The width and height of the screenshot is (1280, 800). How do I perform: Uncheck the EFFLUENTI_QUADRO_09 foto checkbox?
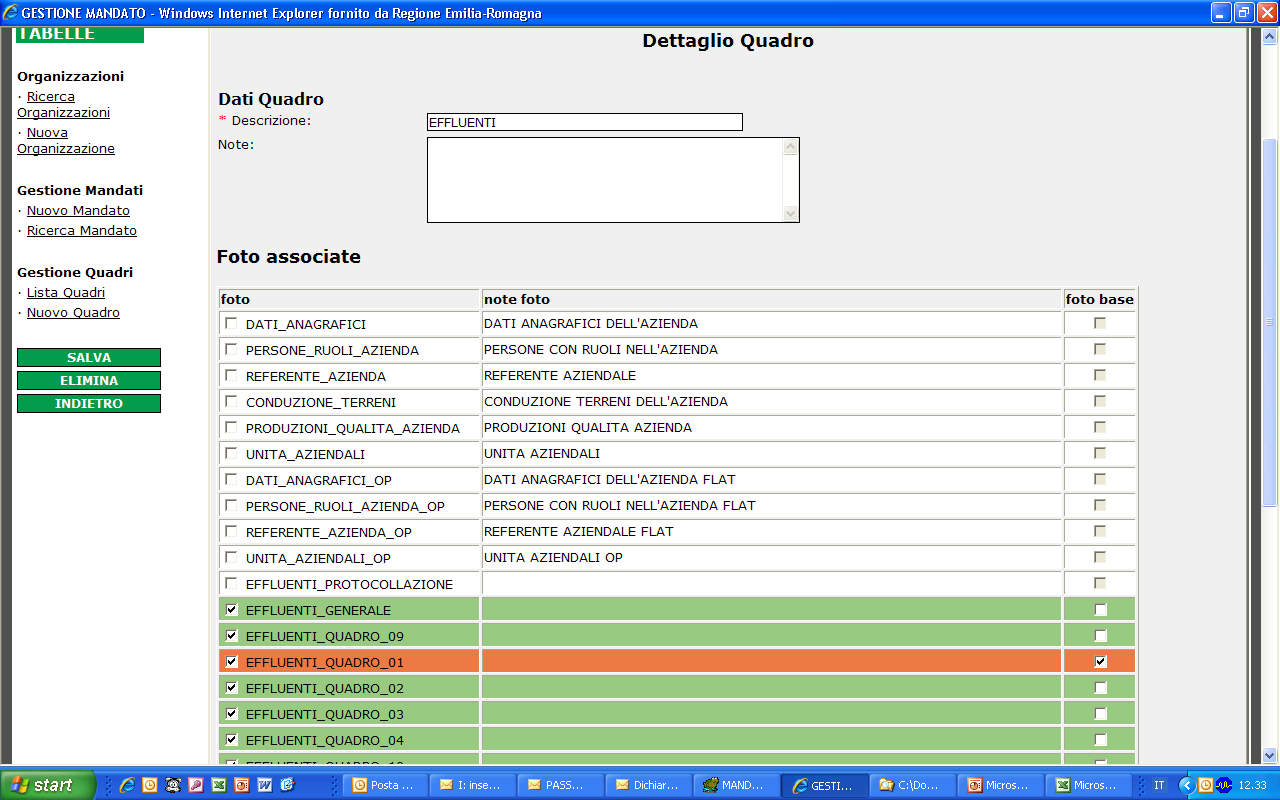point(232,635)
